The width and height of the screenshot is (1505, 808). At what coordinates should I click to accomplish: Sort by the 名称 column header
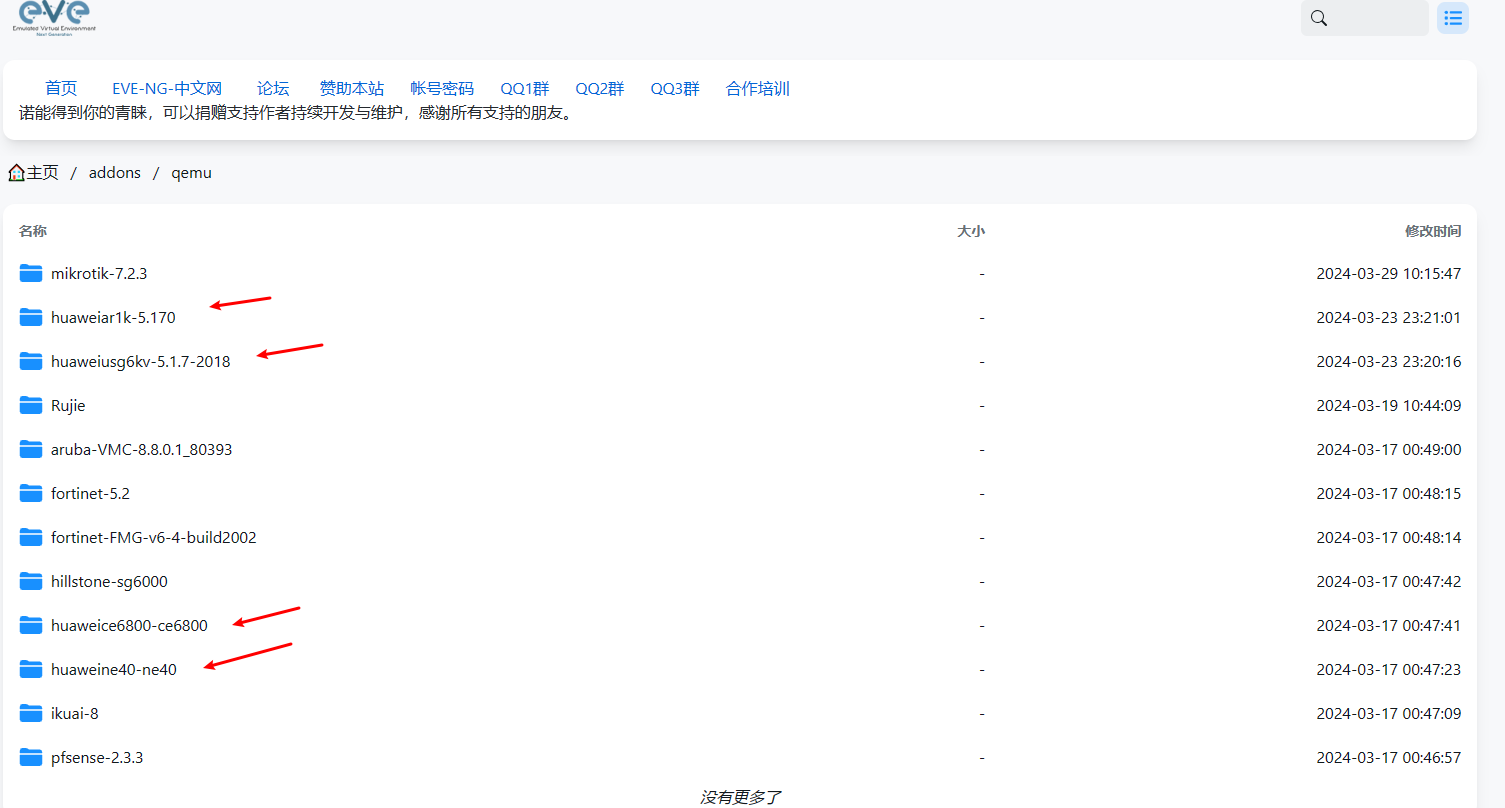pyautogui.click(x=33, y=231)
